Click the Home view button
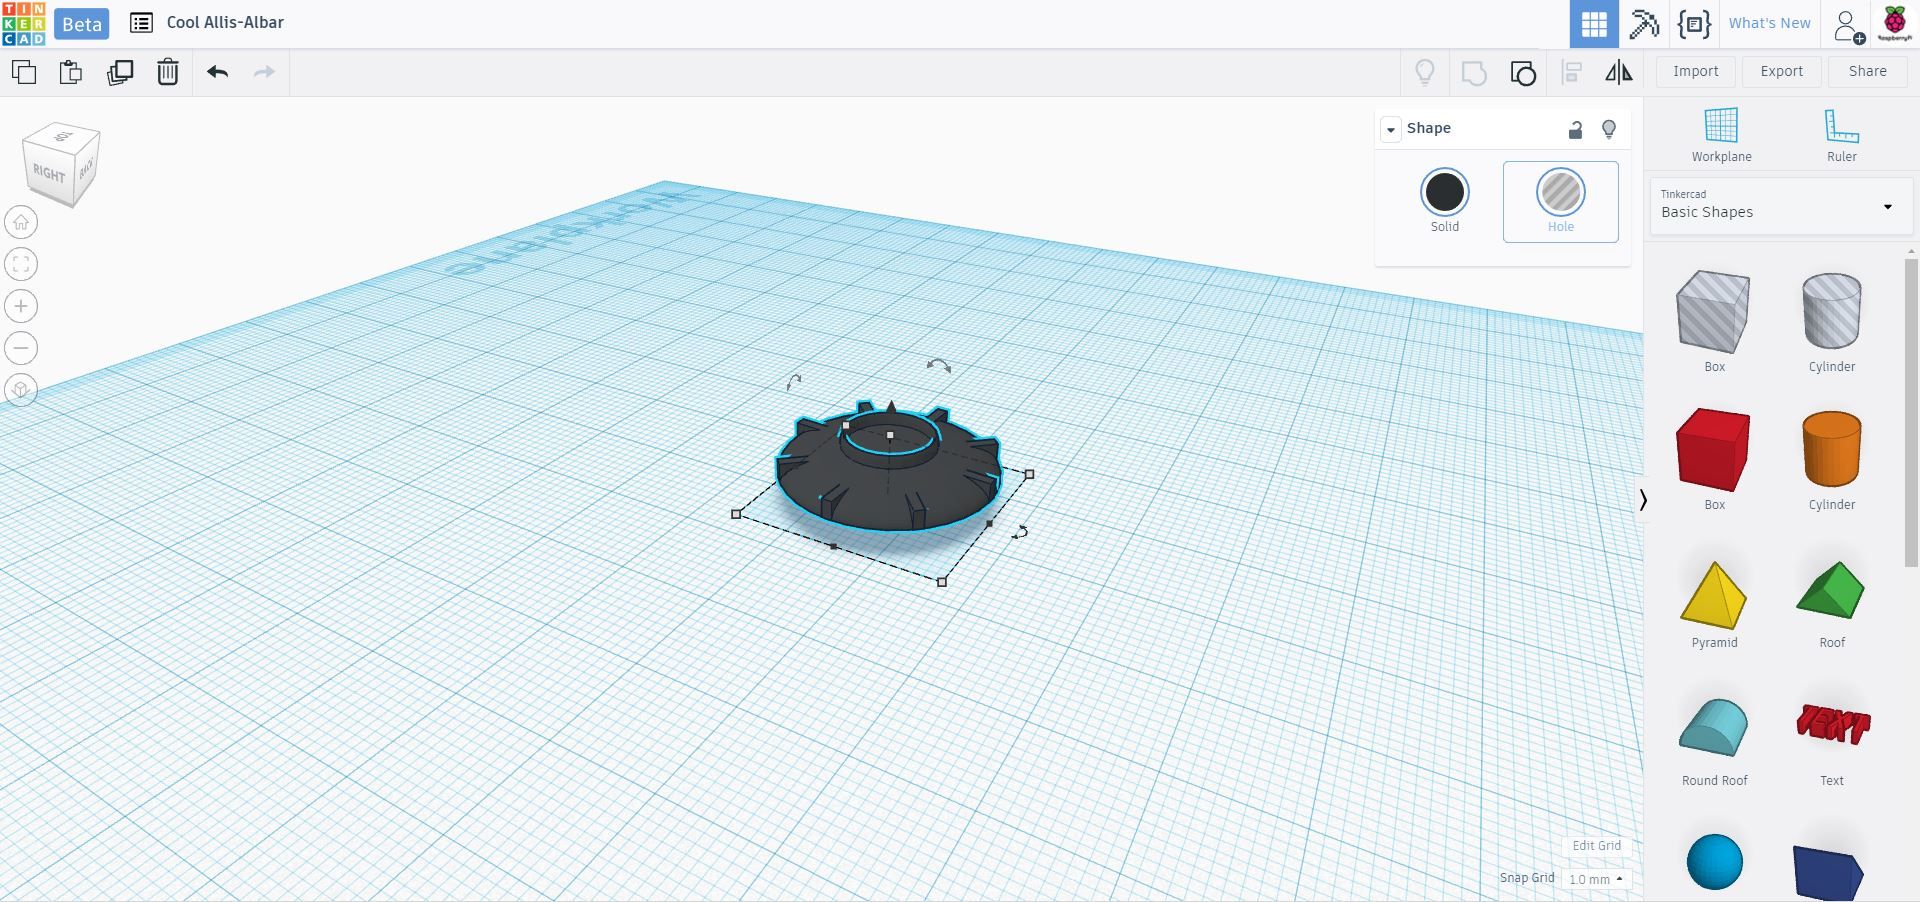Image resolution: width=1920 pixels, height=902 pixels. click(21, 222)
